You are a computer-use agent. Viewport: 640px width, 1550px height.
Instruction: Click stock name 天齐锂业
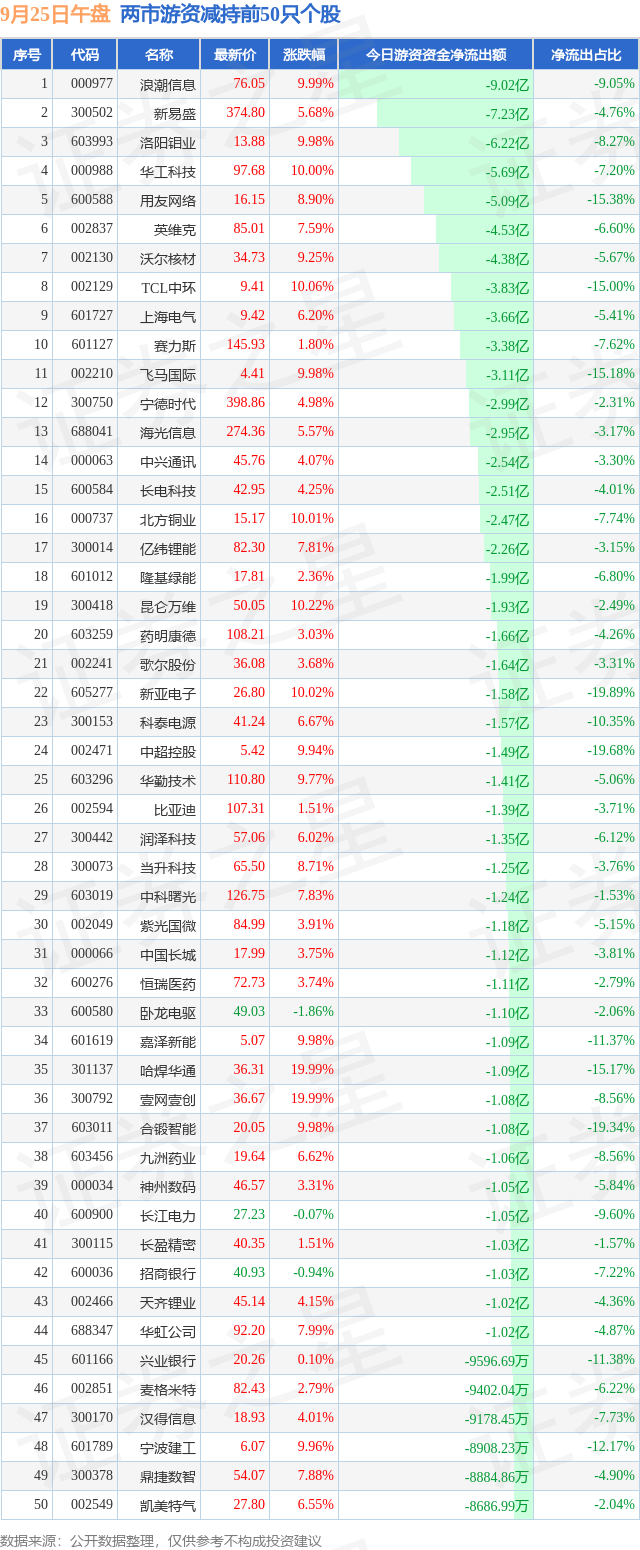[x=168, y=1303]
